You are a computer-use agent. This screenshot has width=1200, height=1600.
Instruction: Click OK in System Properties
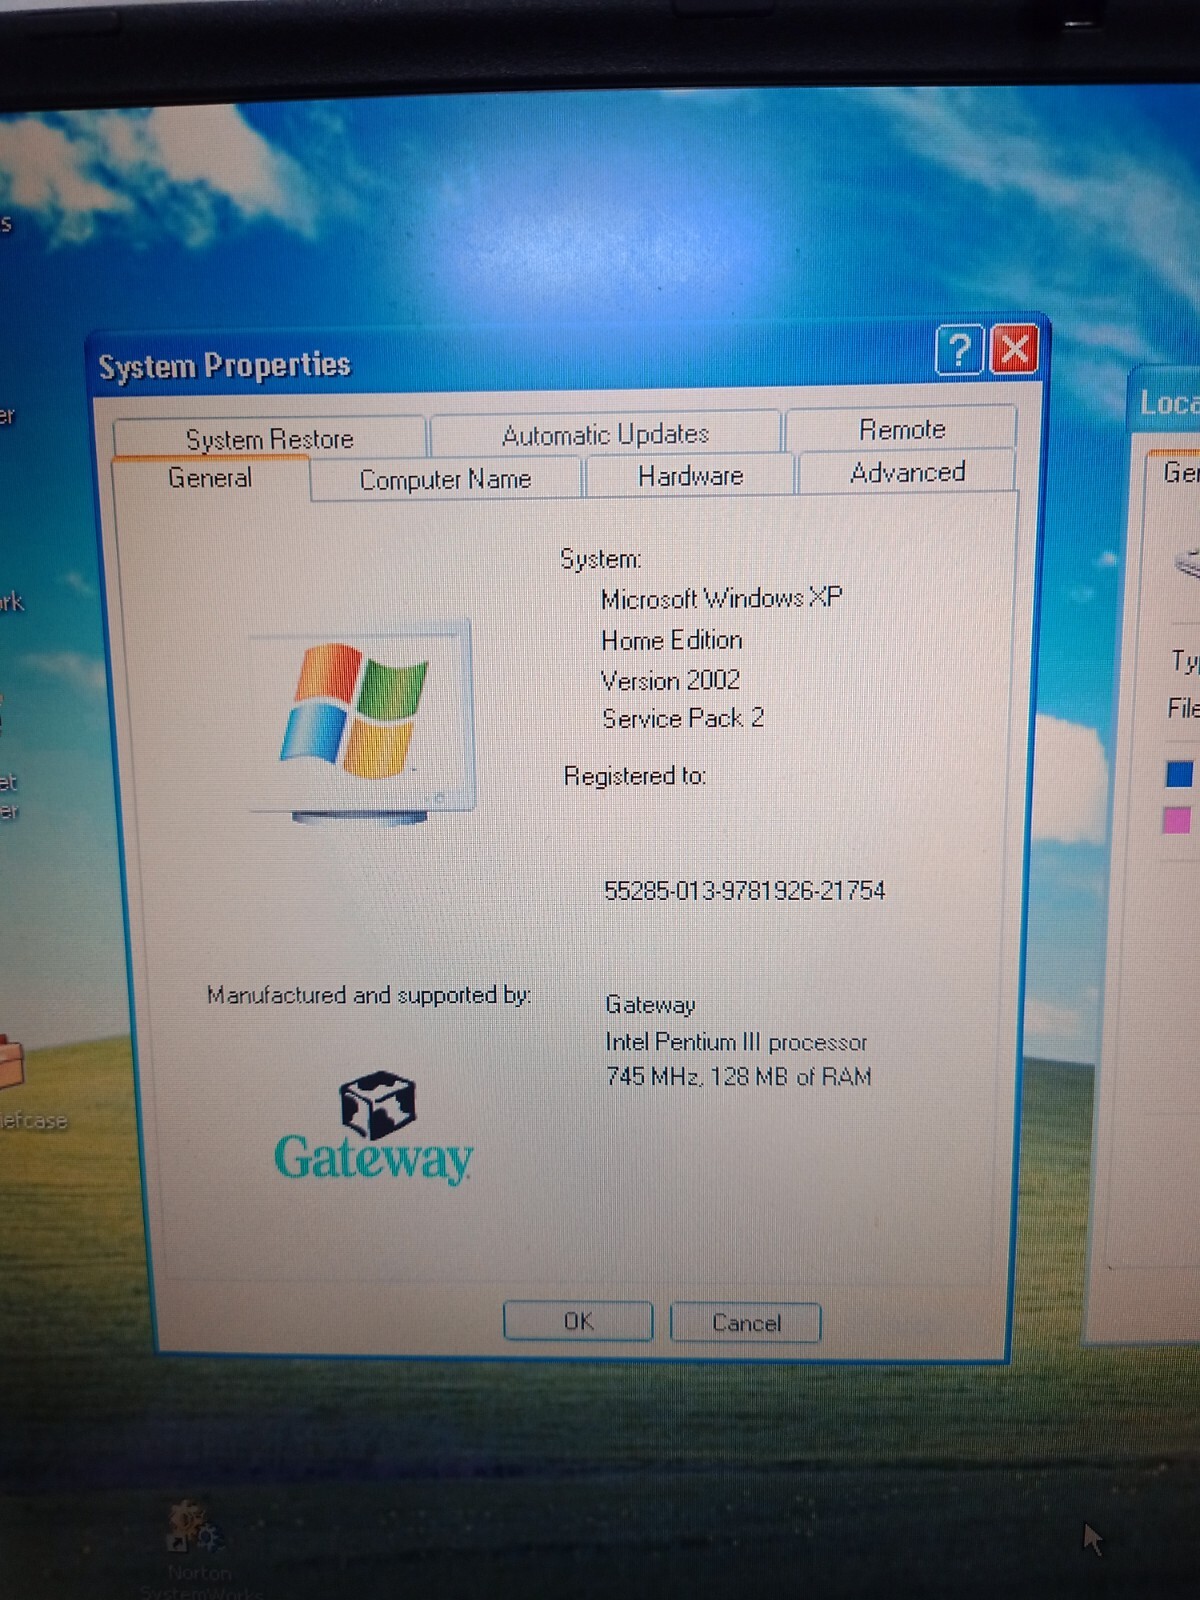click(578, 1321)
